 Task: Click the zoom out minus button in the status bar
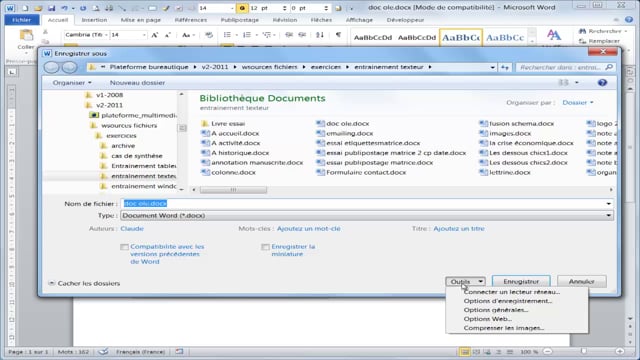(x=548, y=351)
